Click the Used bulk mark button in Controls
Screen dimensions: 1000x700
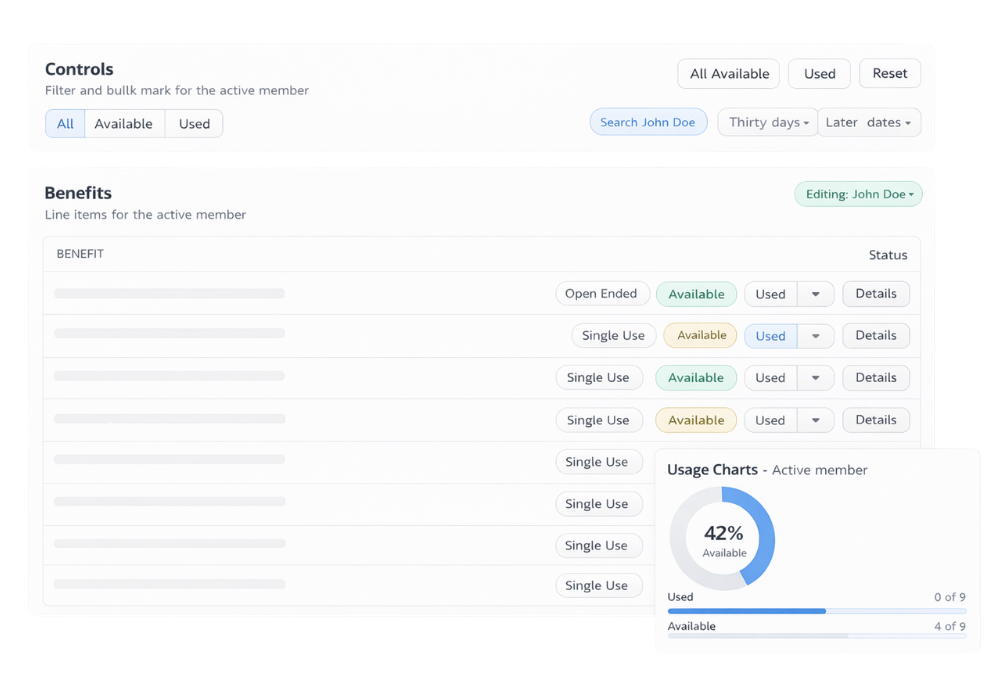[x=819, y=73]
